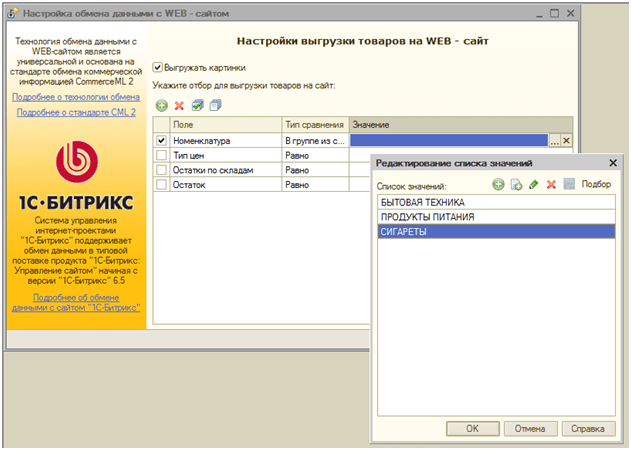Click the highlighted Значение input field

449,140
